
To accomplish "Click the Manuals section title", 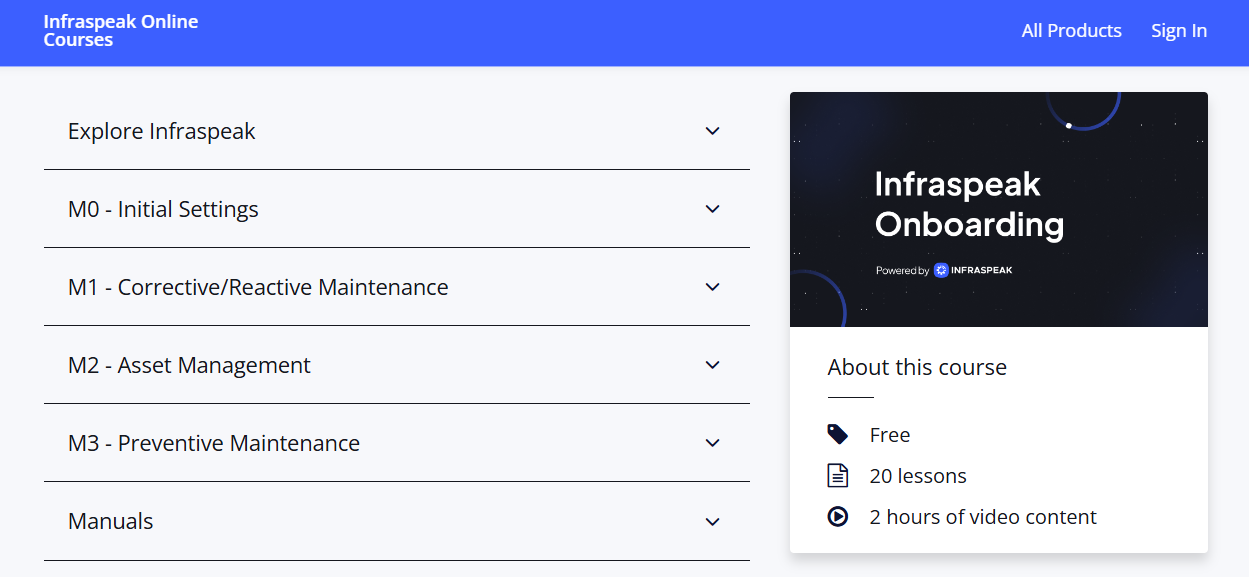I will pos(111,521).
